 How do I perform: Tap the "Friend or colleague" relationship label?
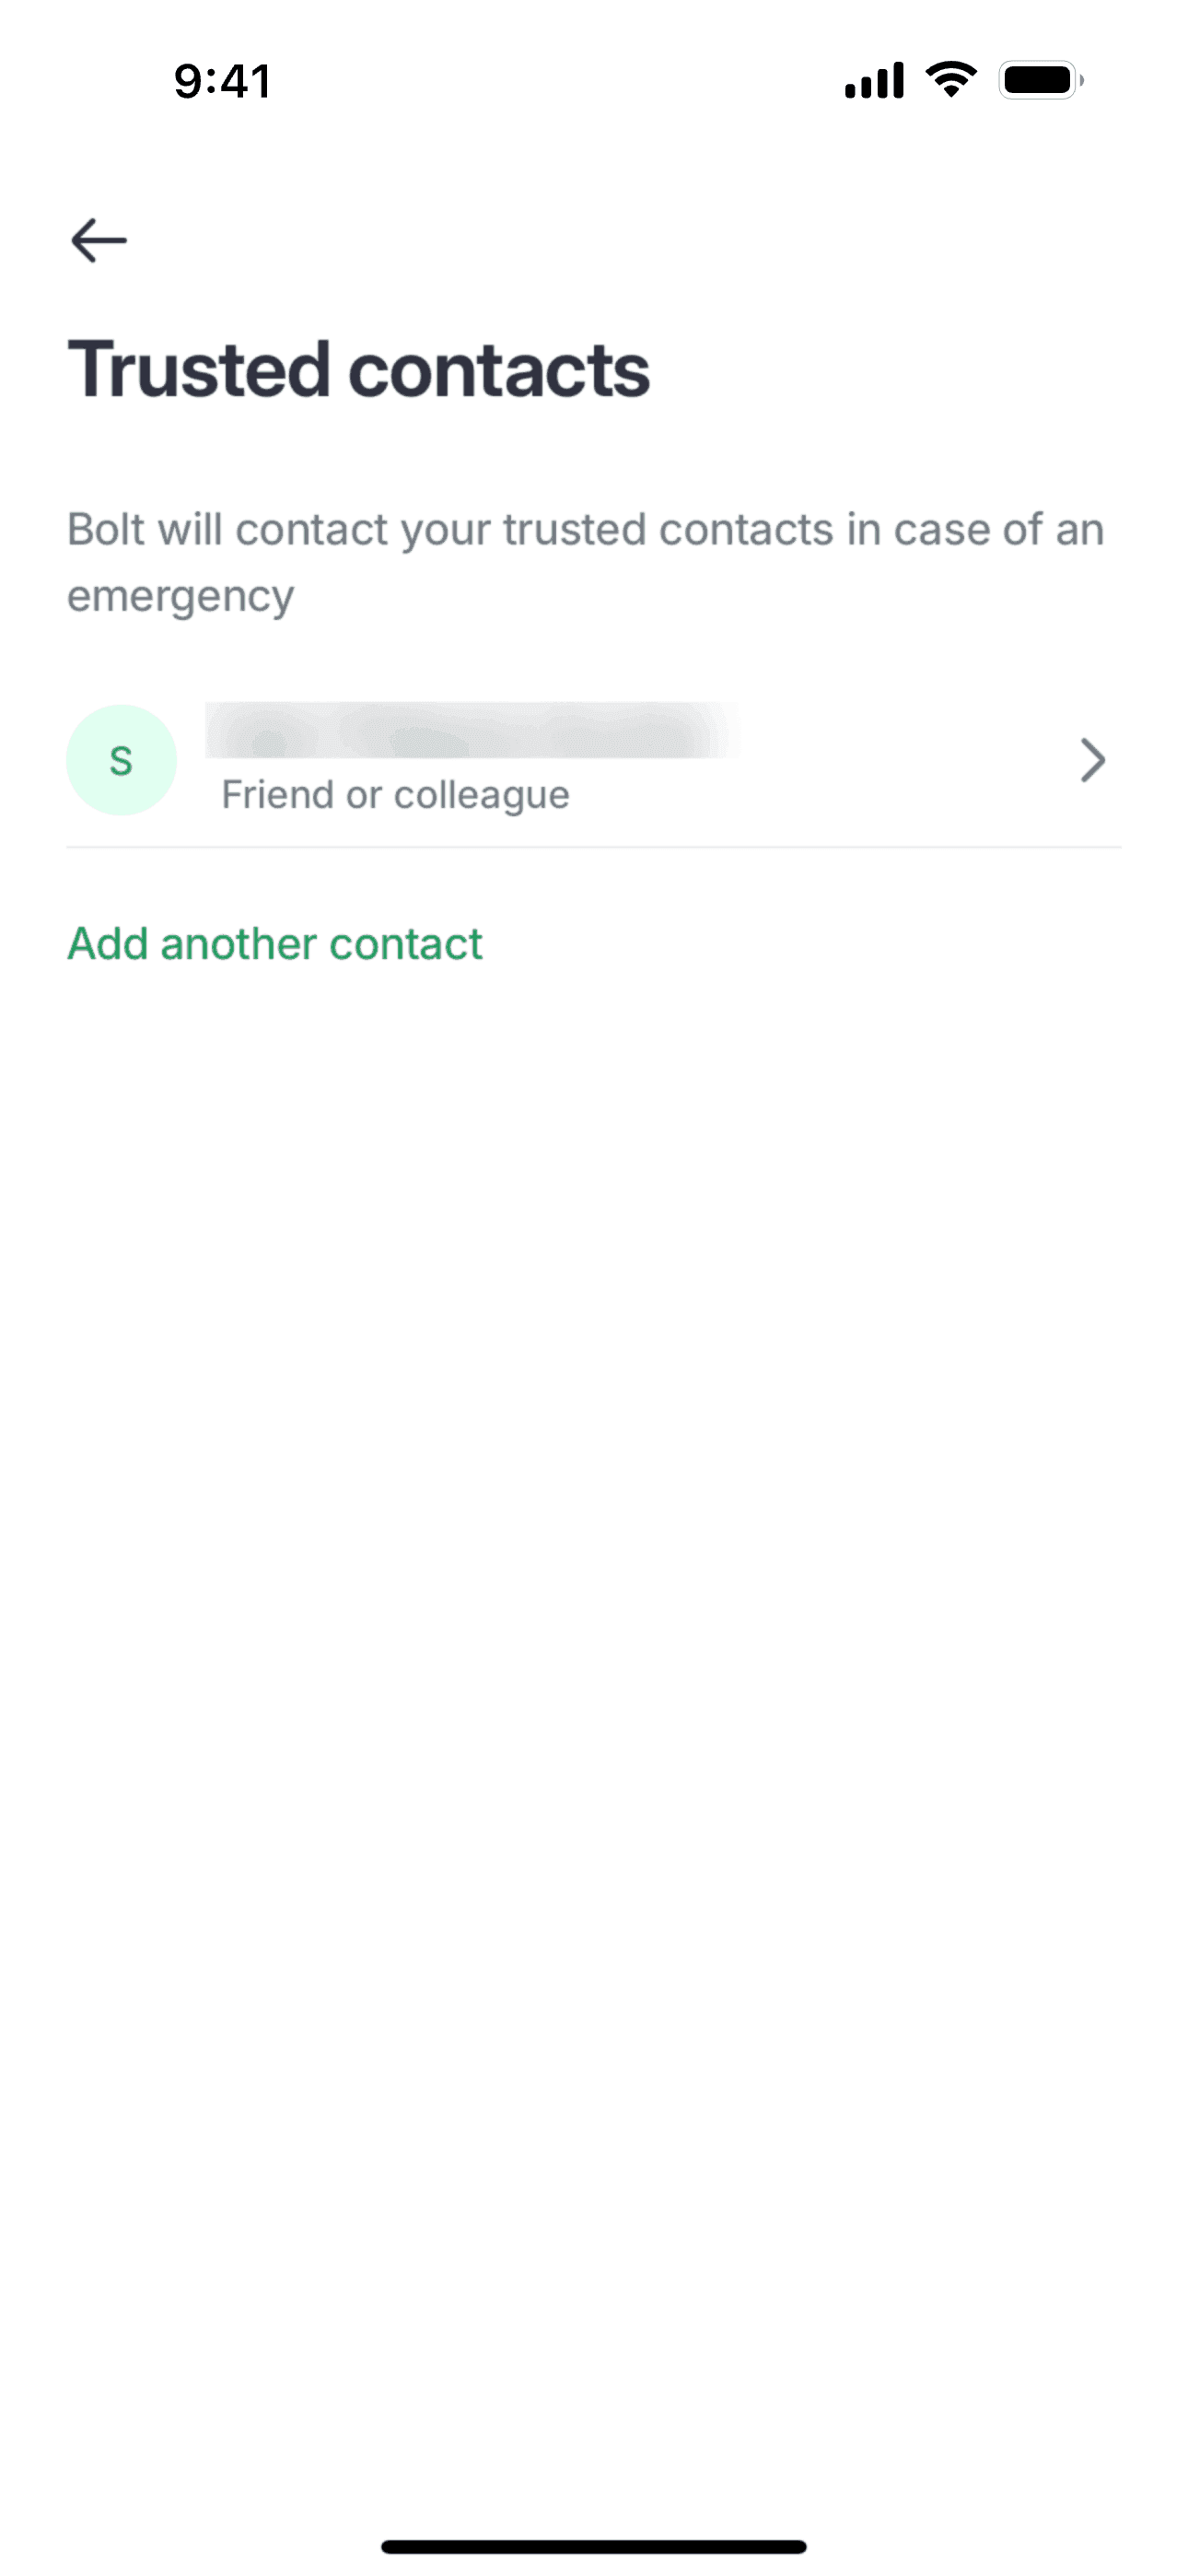(395, 795)
